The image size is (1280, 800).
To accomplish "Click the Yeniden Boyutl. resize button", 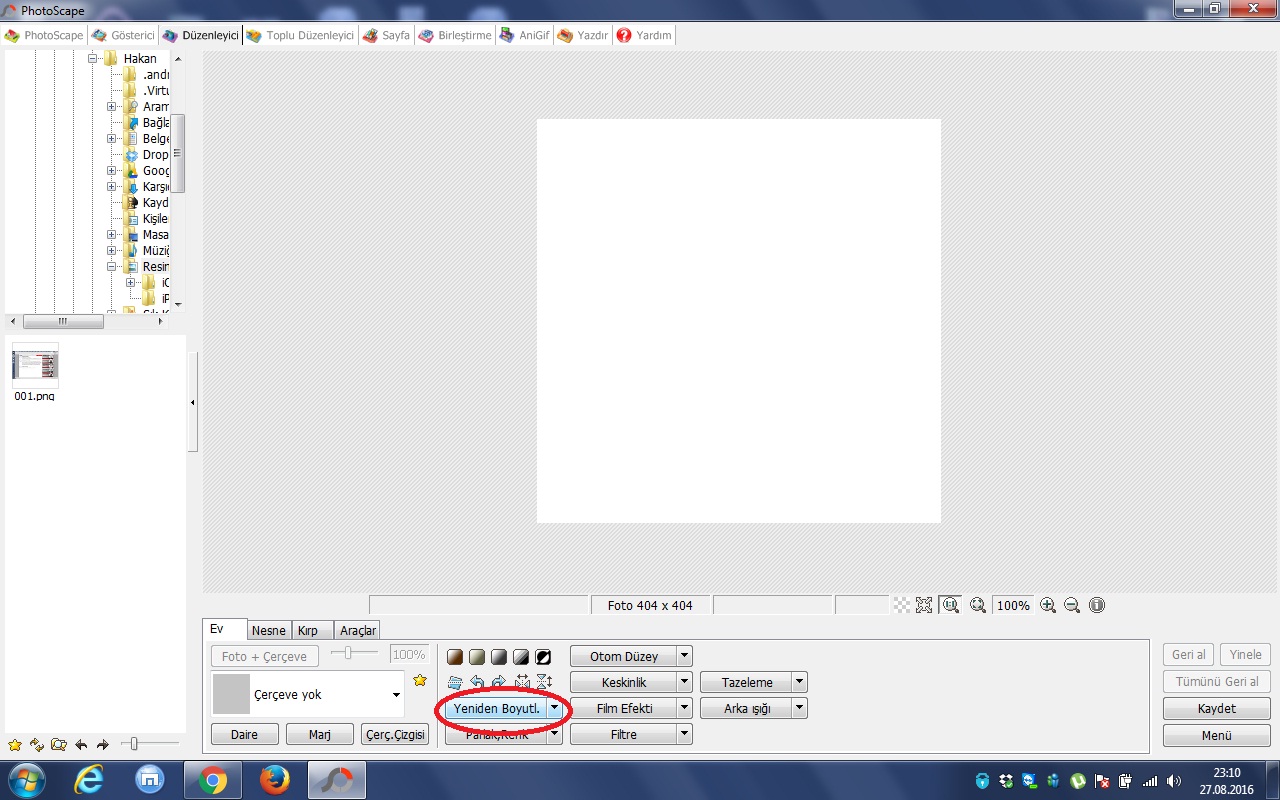I will 496,708.
